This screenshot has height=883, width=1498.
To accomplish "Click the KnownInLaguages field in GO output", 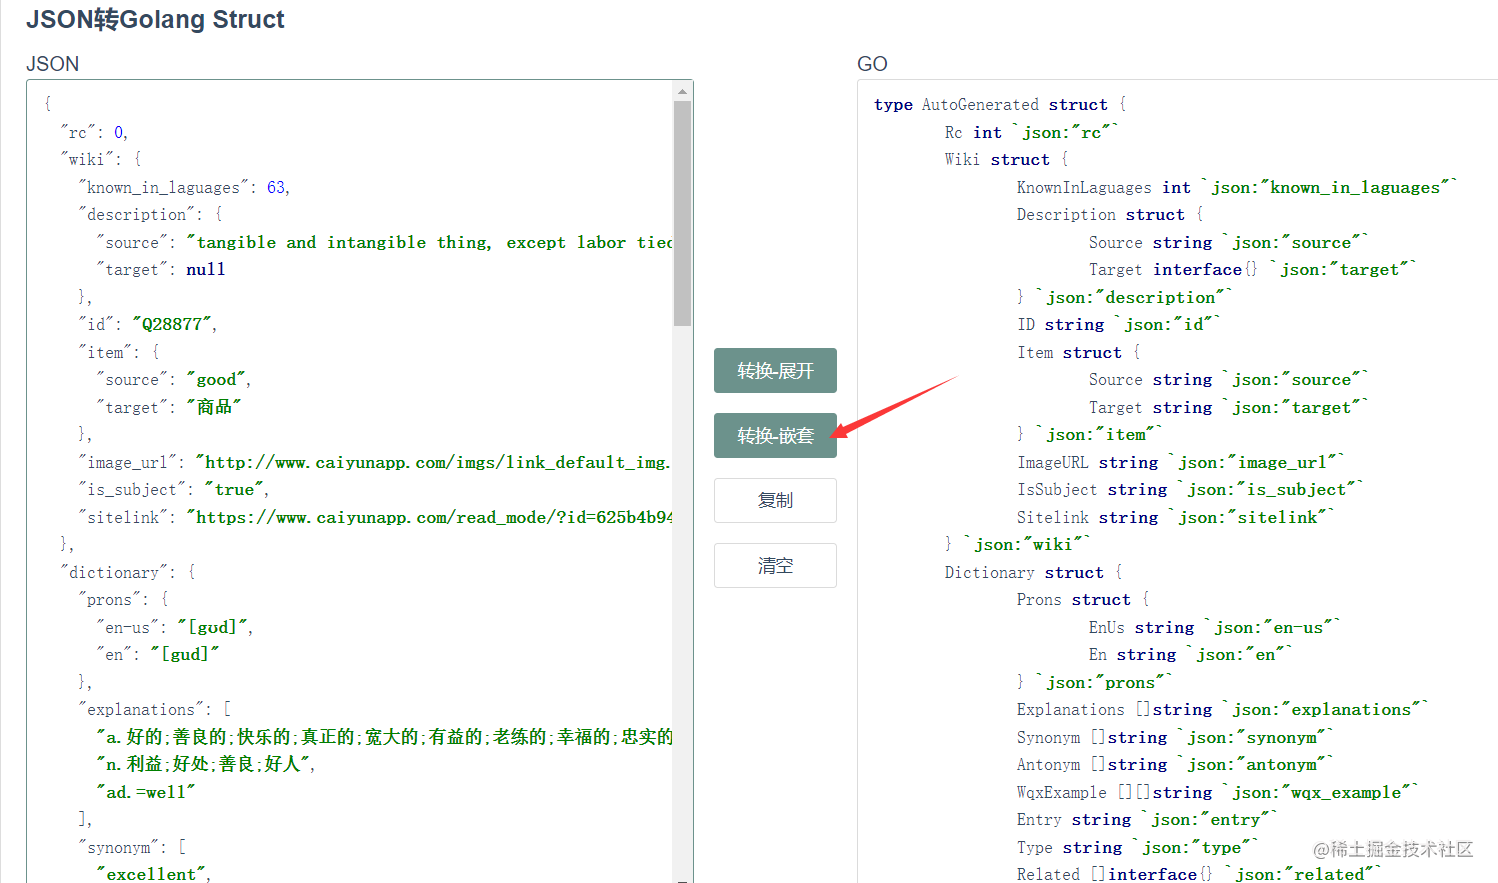I will [1237, 188].
